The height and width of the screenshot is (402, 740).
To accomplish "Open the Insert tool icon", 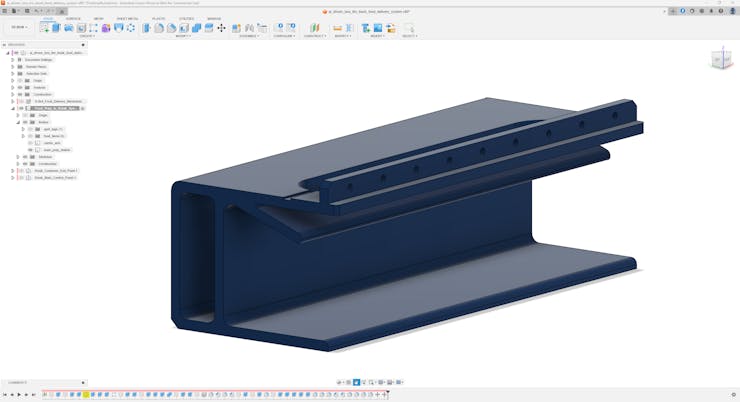I will [x=365, y=28].
